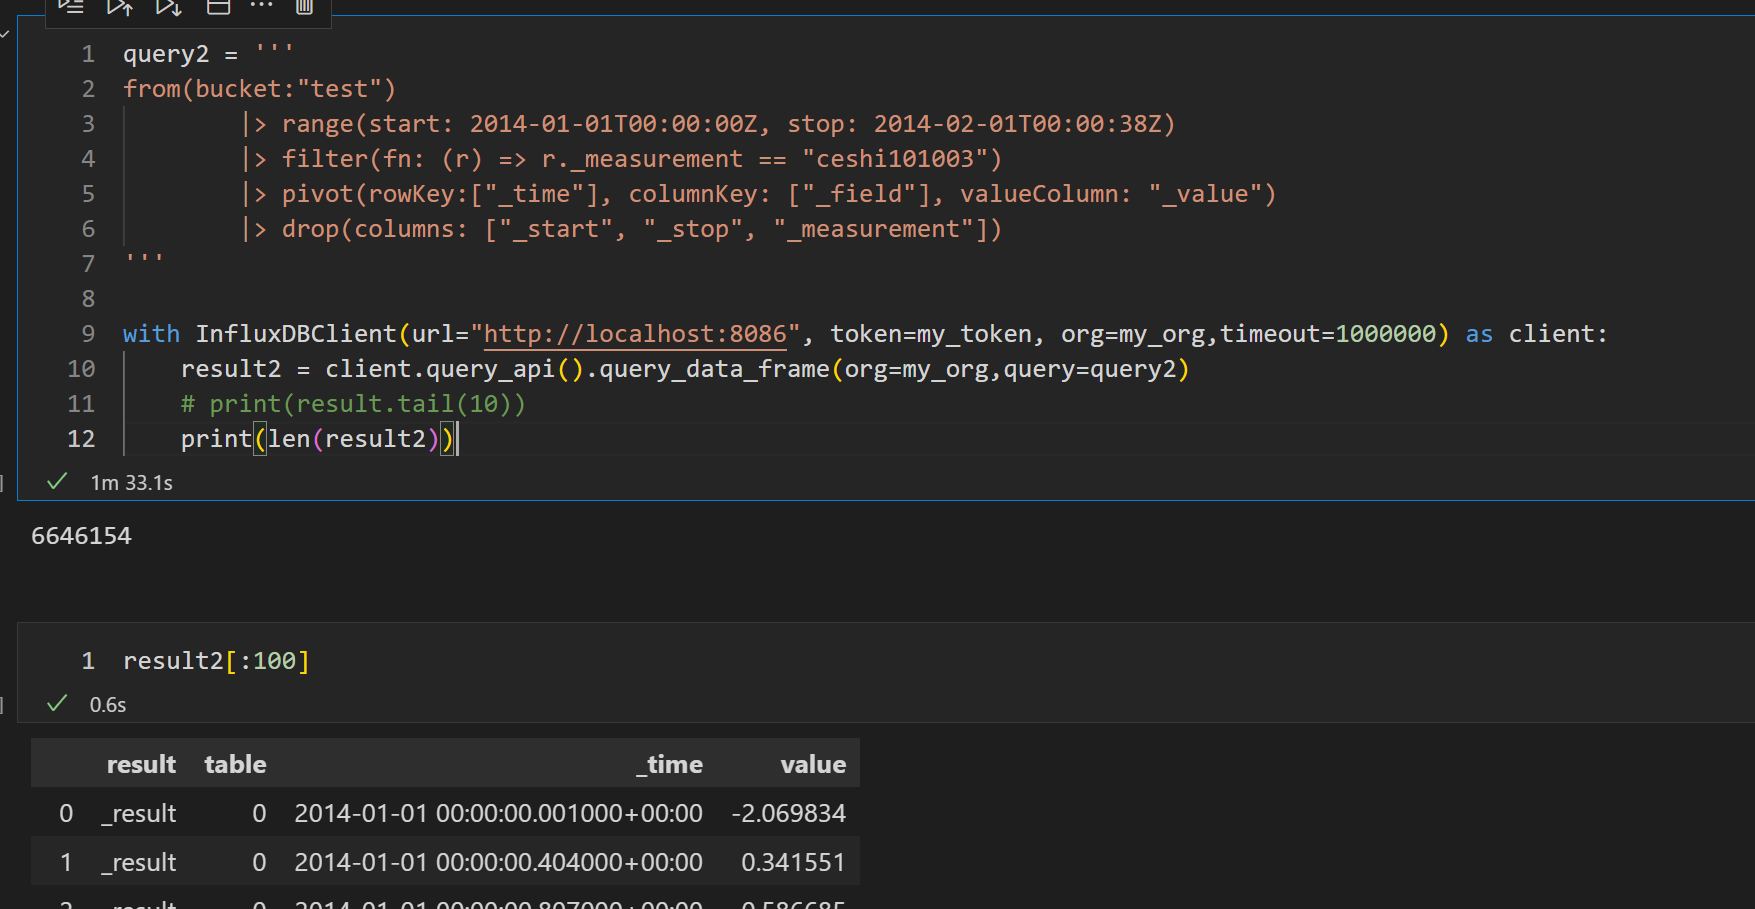Click the green success checkmark beside 1m 33.1s
The width and height of the screenshot is (1755, 909).
pos(56,481)
